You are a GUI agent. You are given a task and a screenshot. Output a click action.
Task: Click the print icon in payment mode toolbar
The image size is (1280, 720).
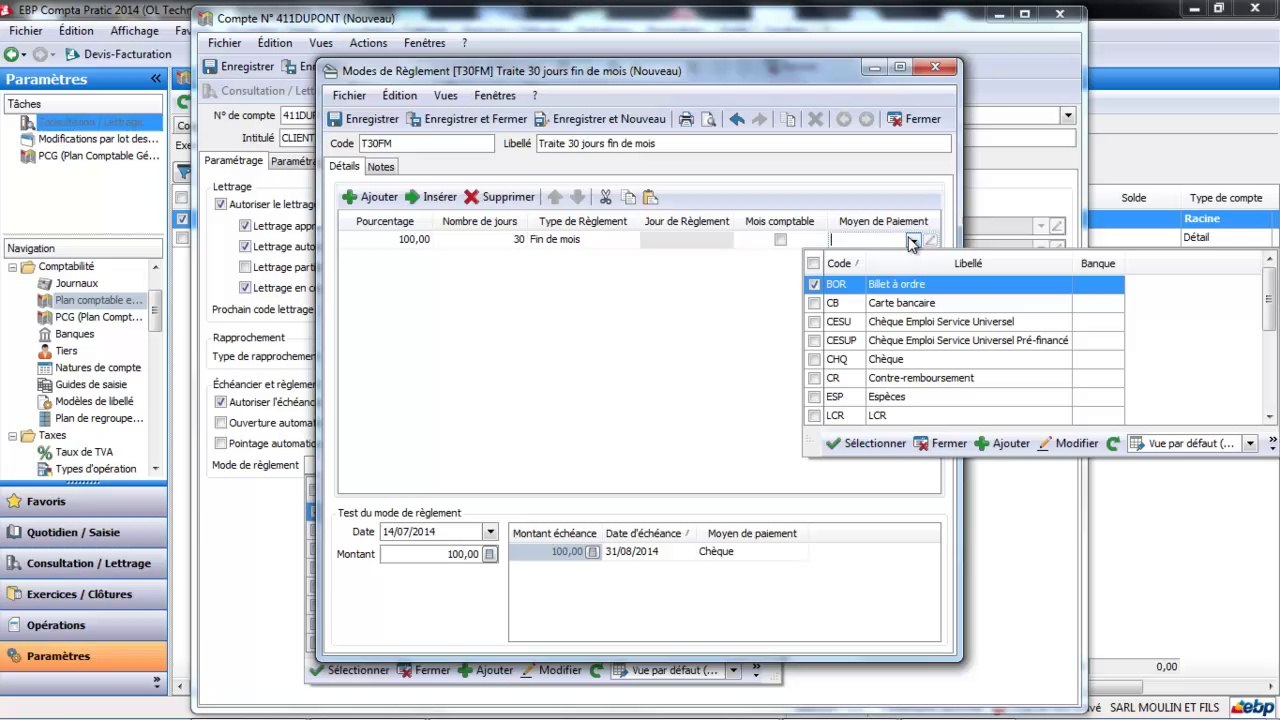click(x=686, y=119)
